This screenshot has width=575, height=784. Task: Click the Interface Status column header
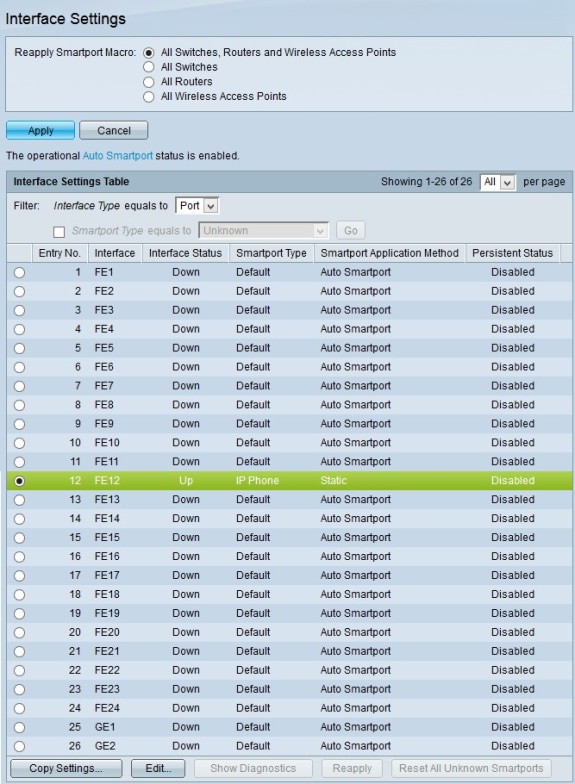(x=186, y=253)
